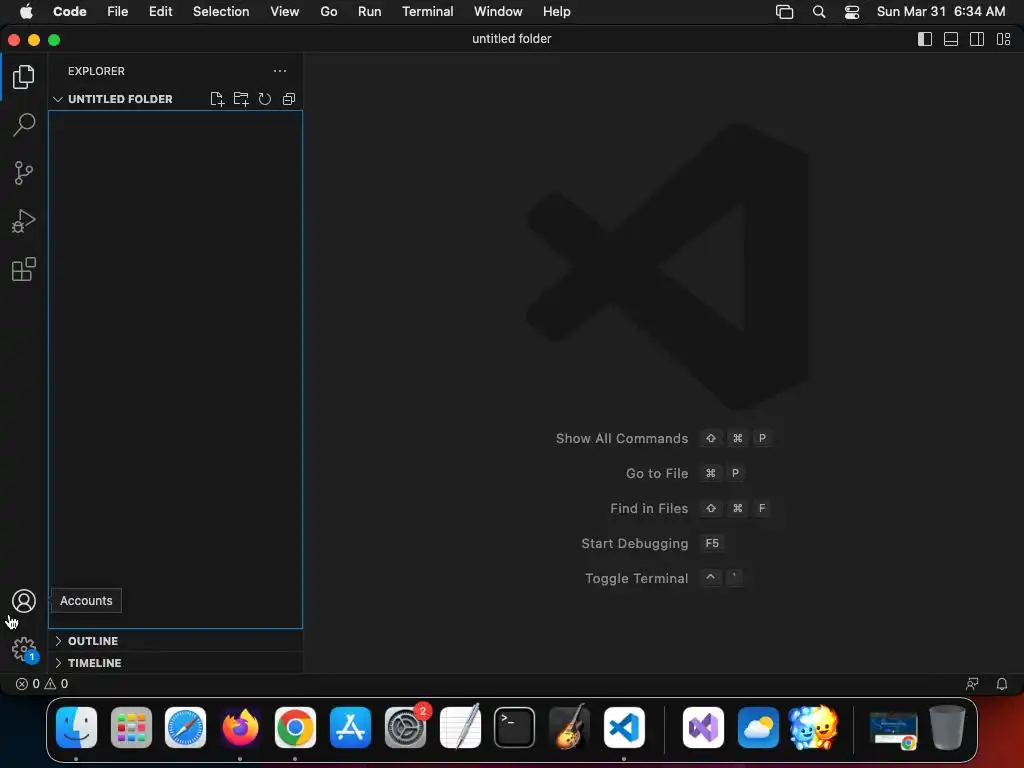Image resolution: width=1024 pixels, height=768 pixels.
Task: Open Launchpad from the Dock
Action: (131, 728)
